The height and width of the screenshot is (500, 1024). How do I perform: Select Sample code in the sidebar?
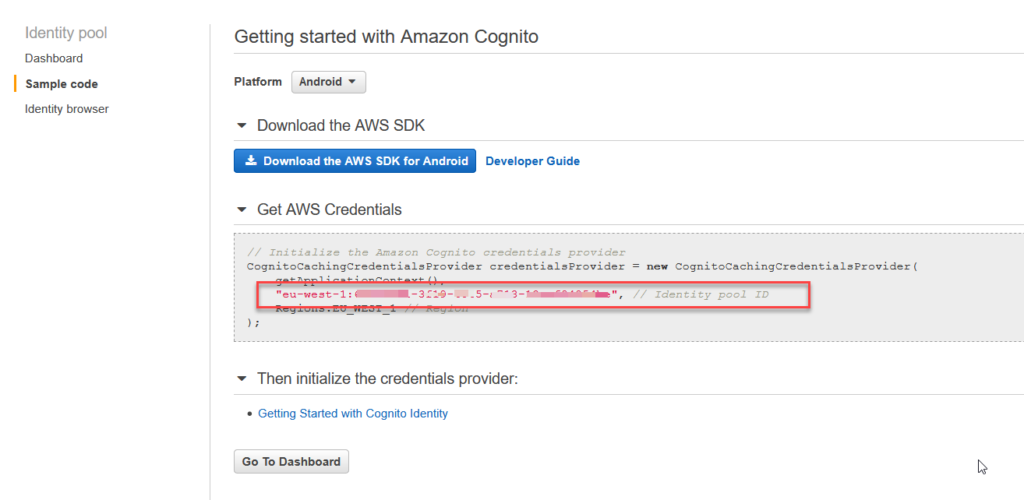(61, 84)
